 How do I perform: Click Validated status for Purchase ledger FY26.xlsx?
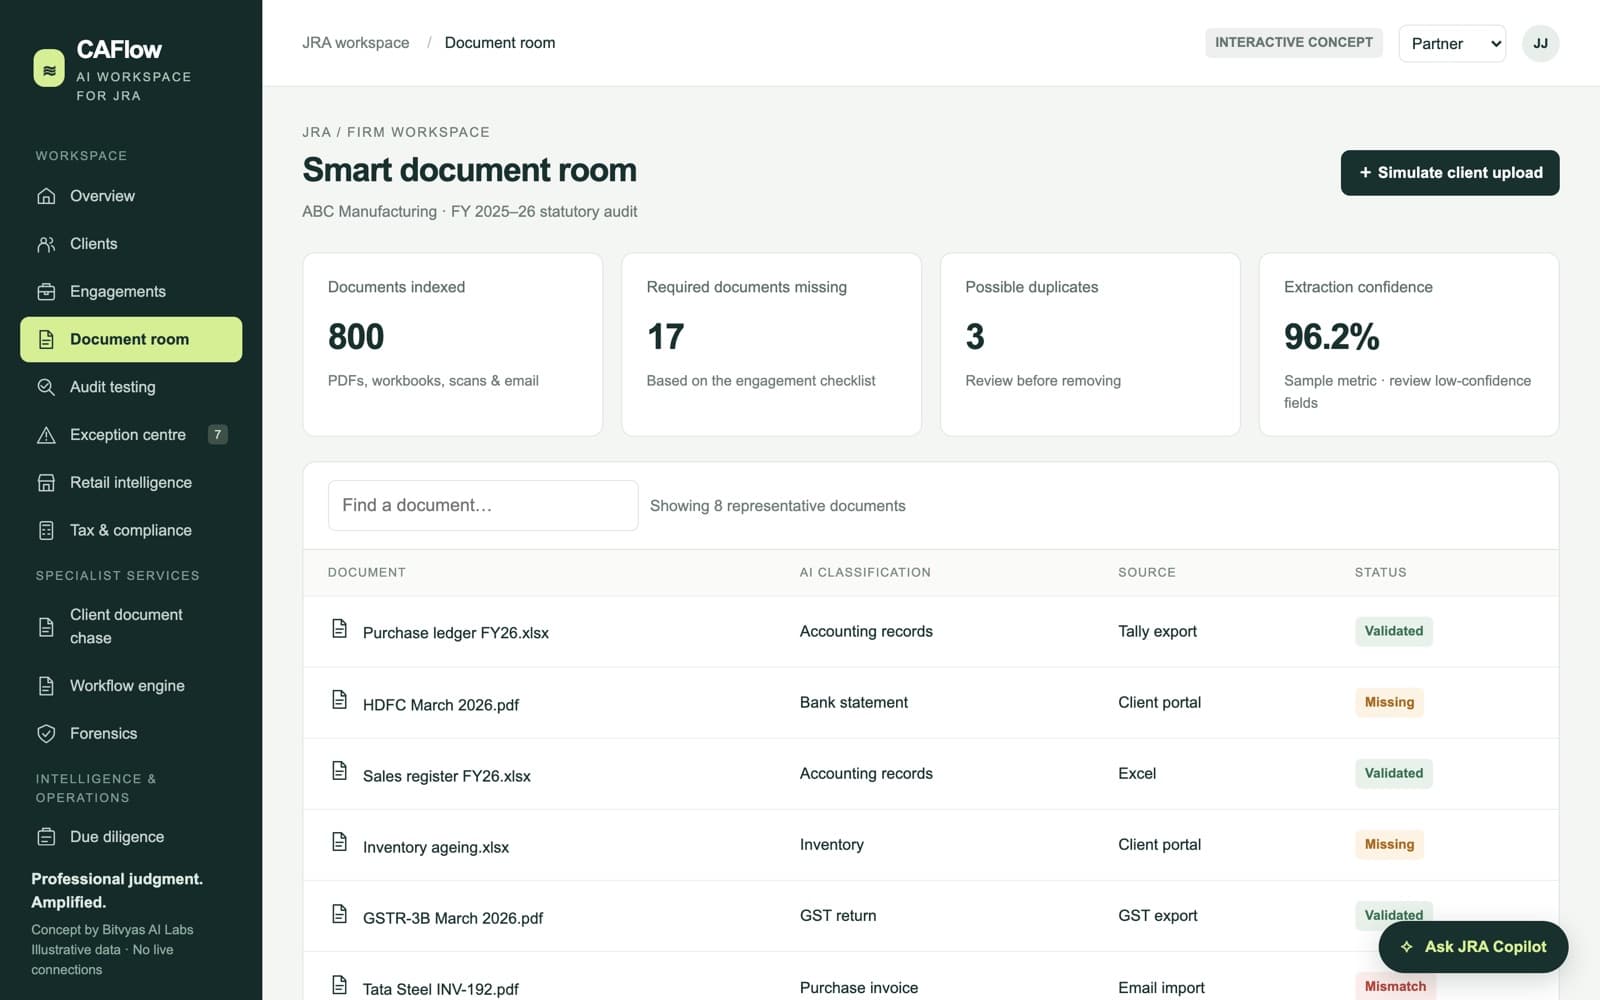pyautogui.click(x=1394, y=631)
